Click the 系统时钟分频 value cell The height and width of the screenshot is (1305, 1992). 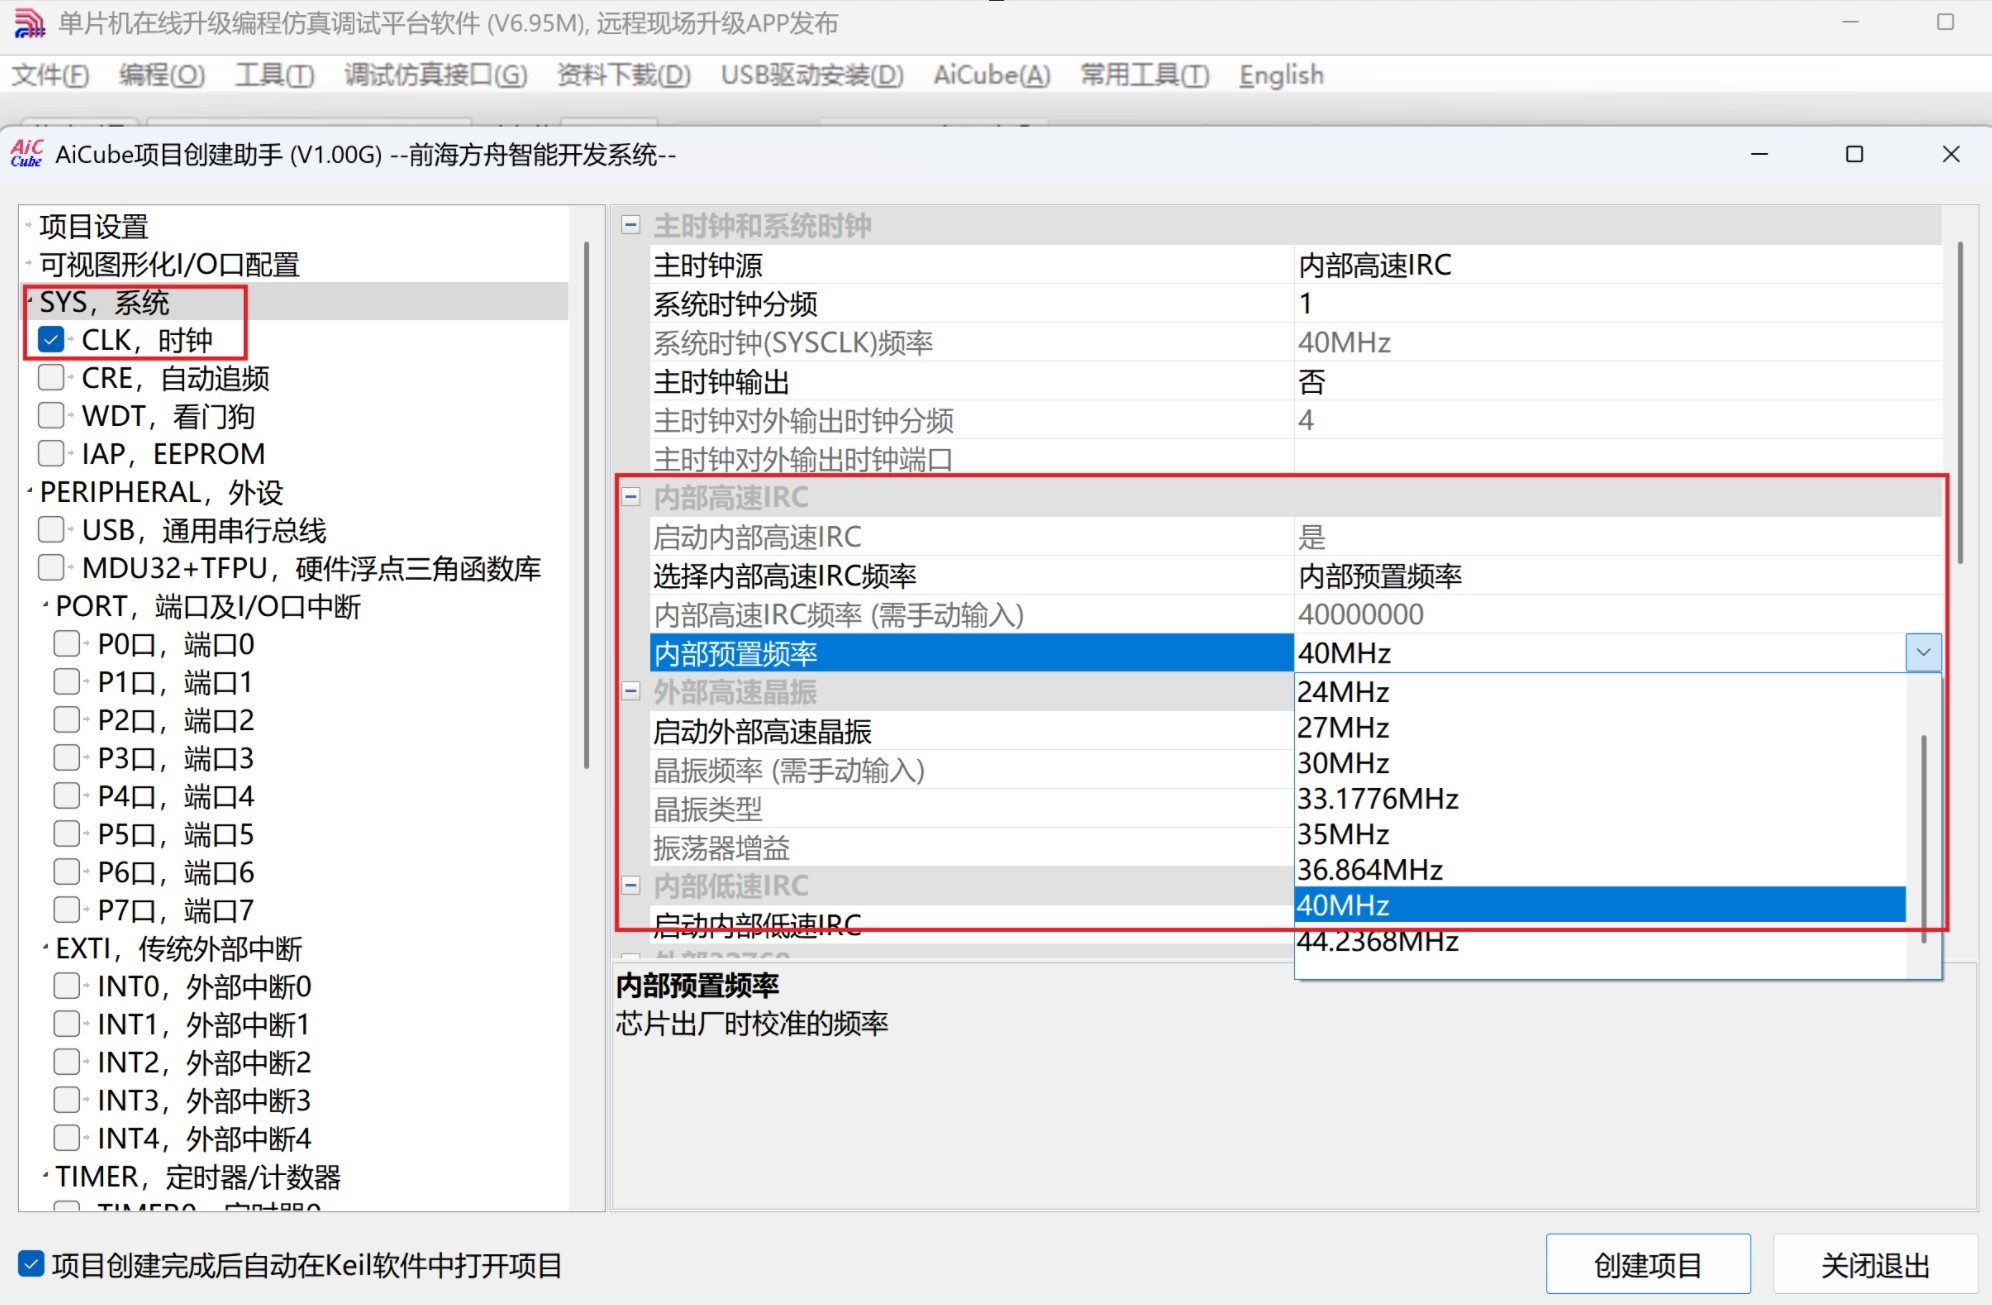[x=1617, y=304]
